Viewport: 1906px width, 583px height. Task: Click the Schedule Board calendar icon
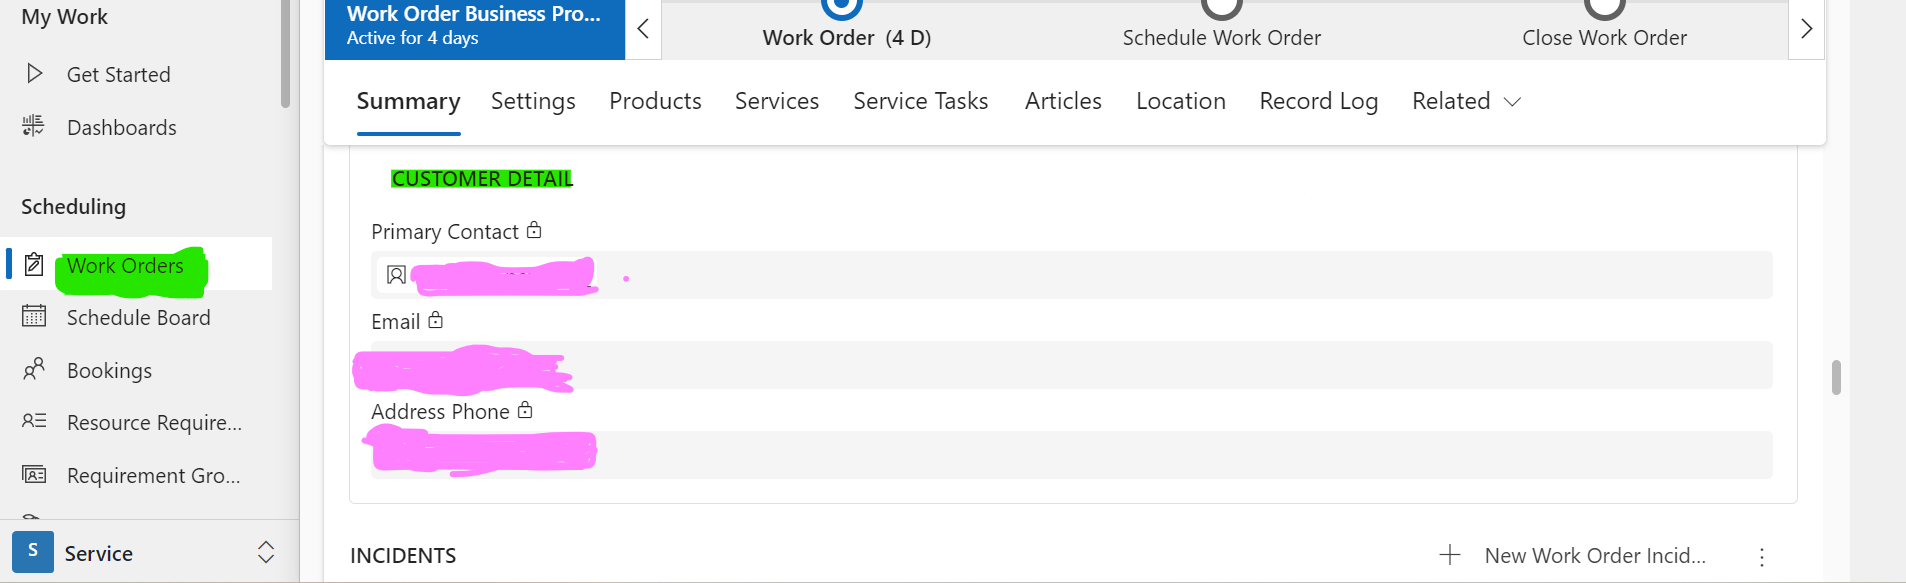34,317
